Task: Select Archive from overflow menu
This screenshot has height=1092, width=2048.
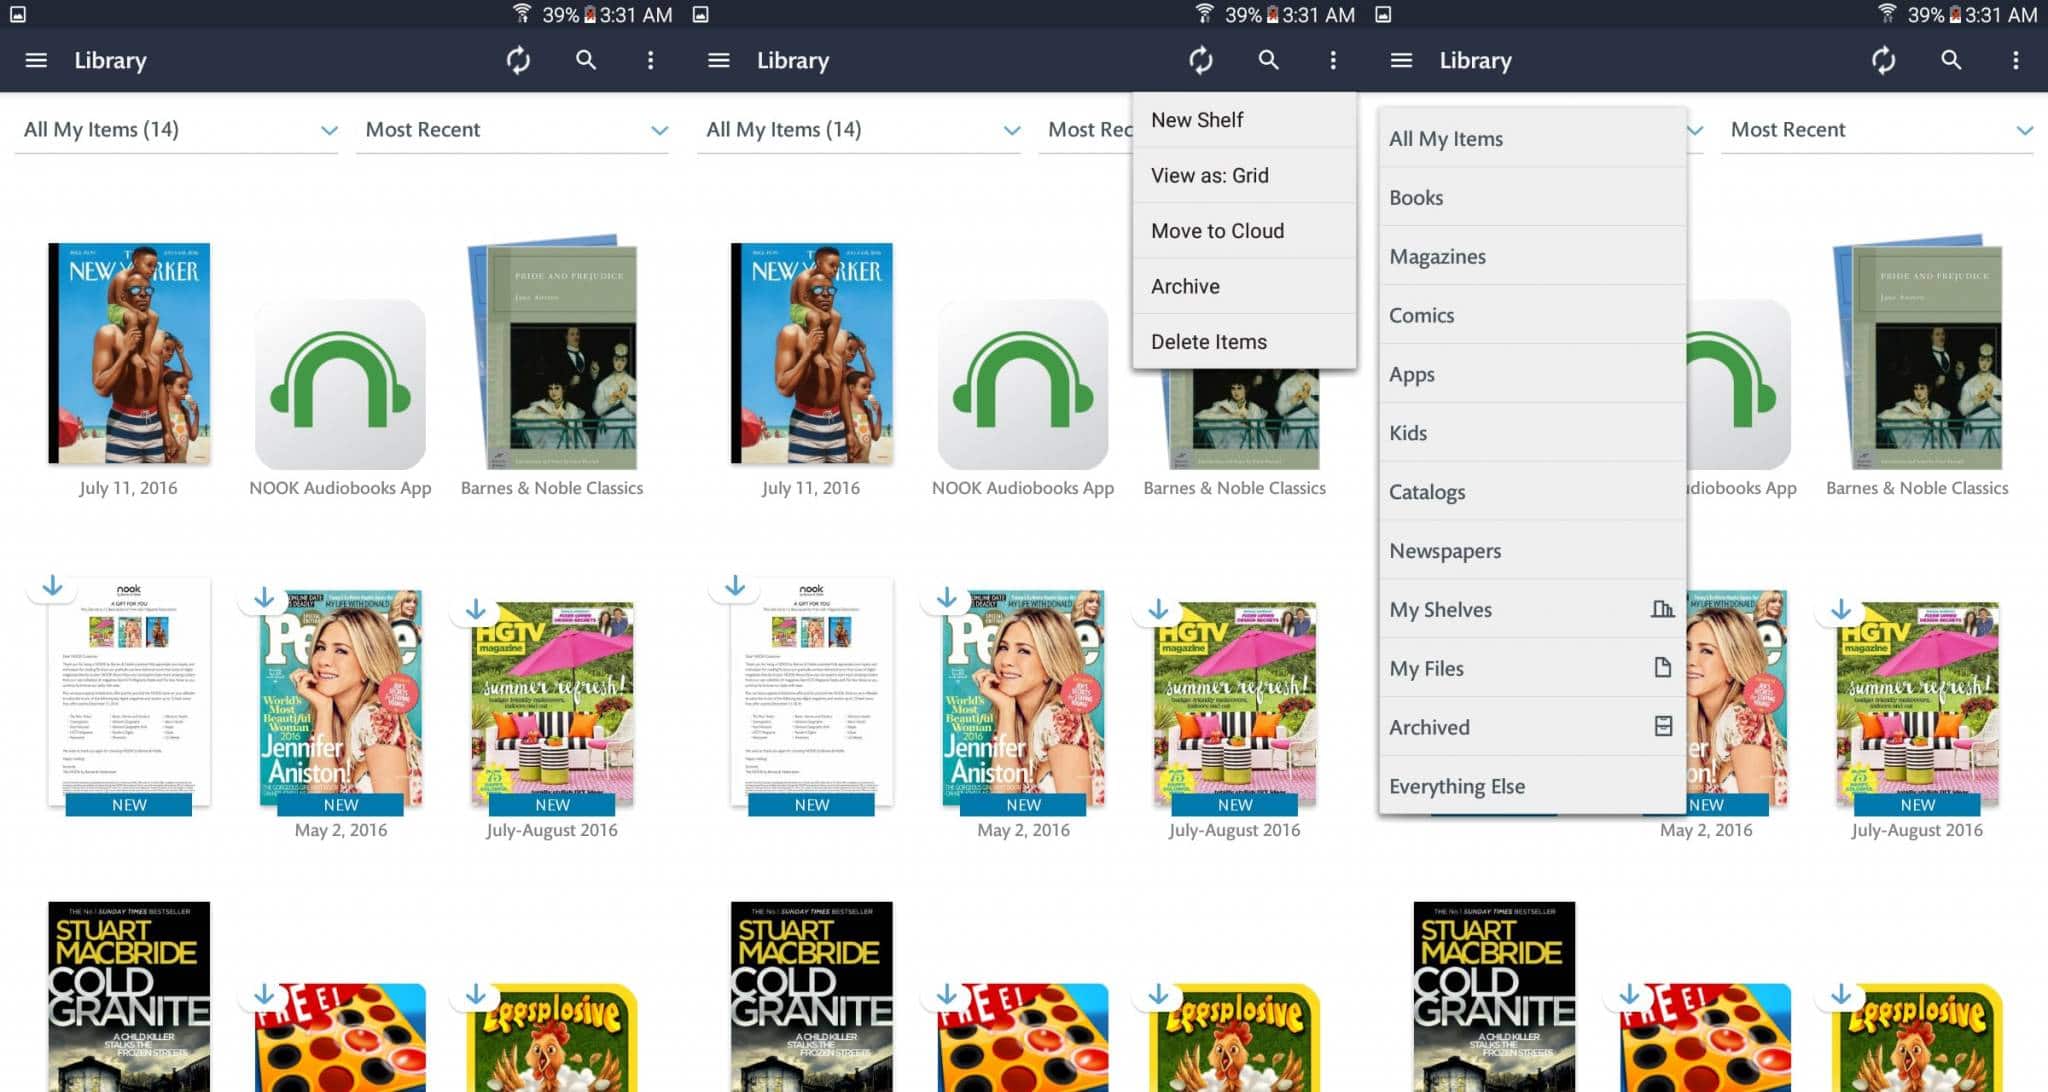Action: [1244, 286]
